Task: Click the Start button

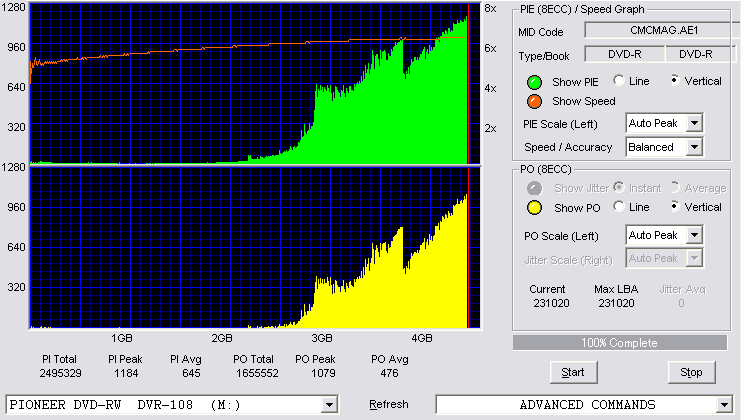Action: 574,373
